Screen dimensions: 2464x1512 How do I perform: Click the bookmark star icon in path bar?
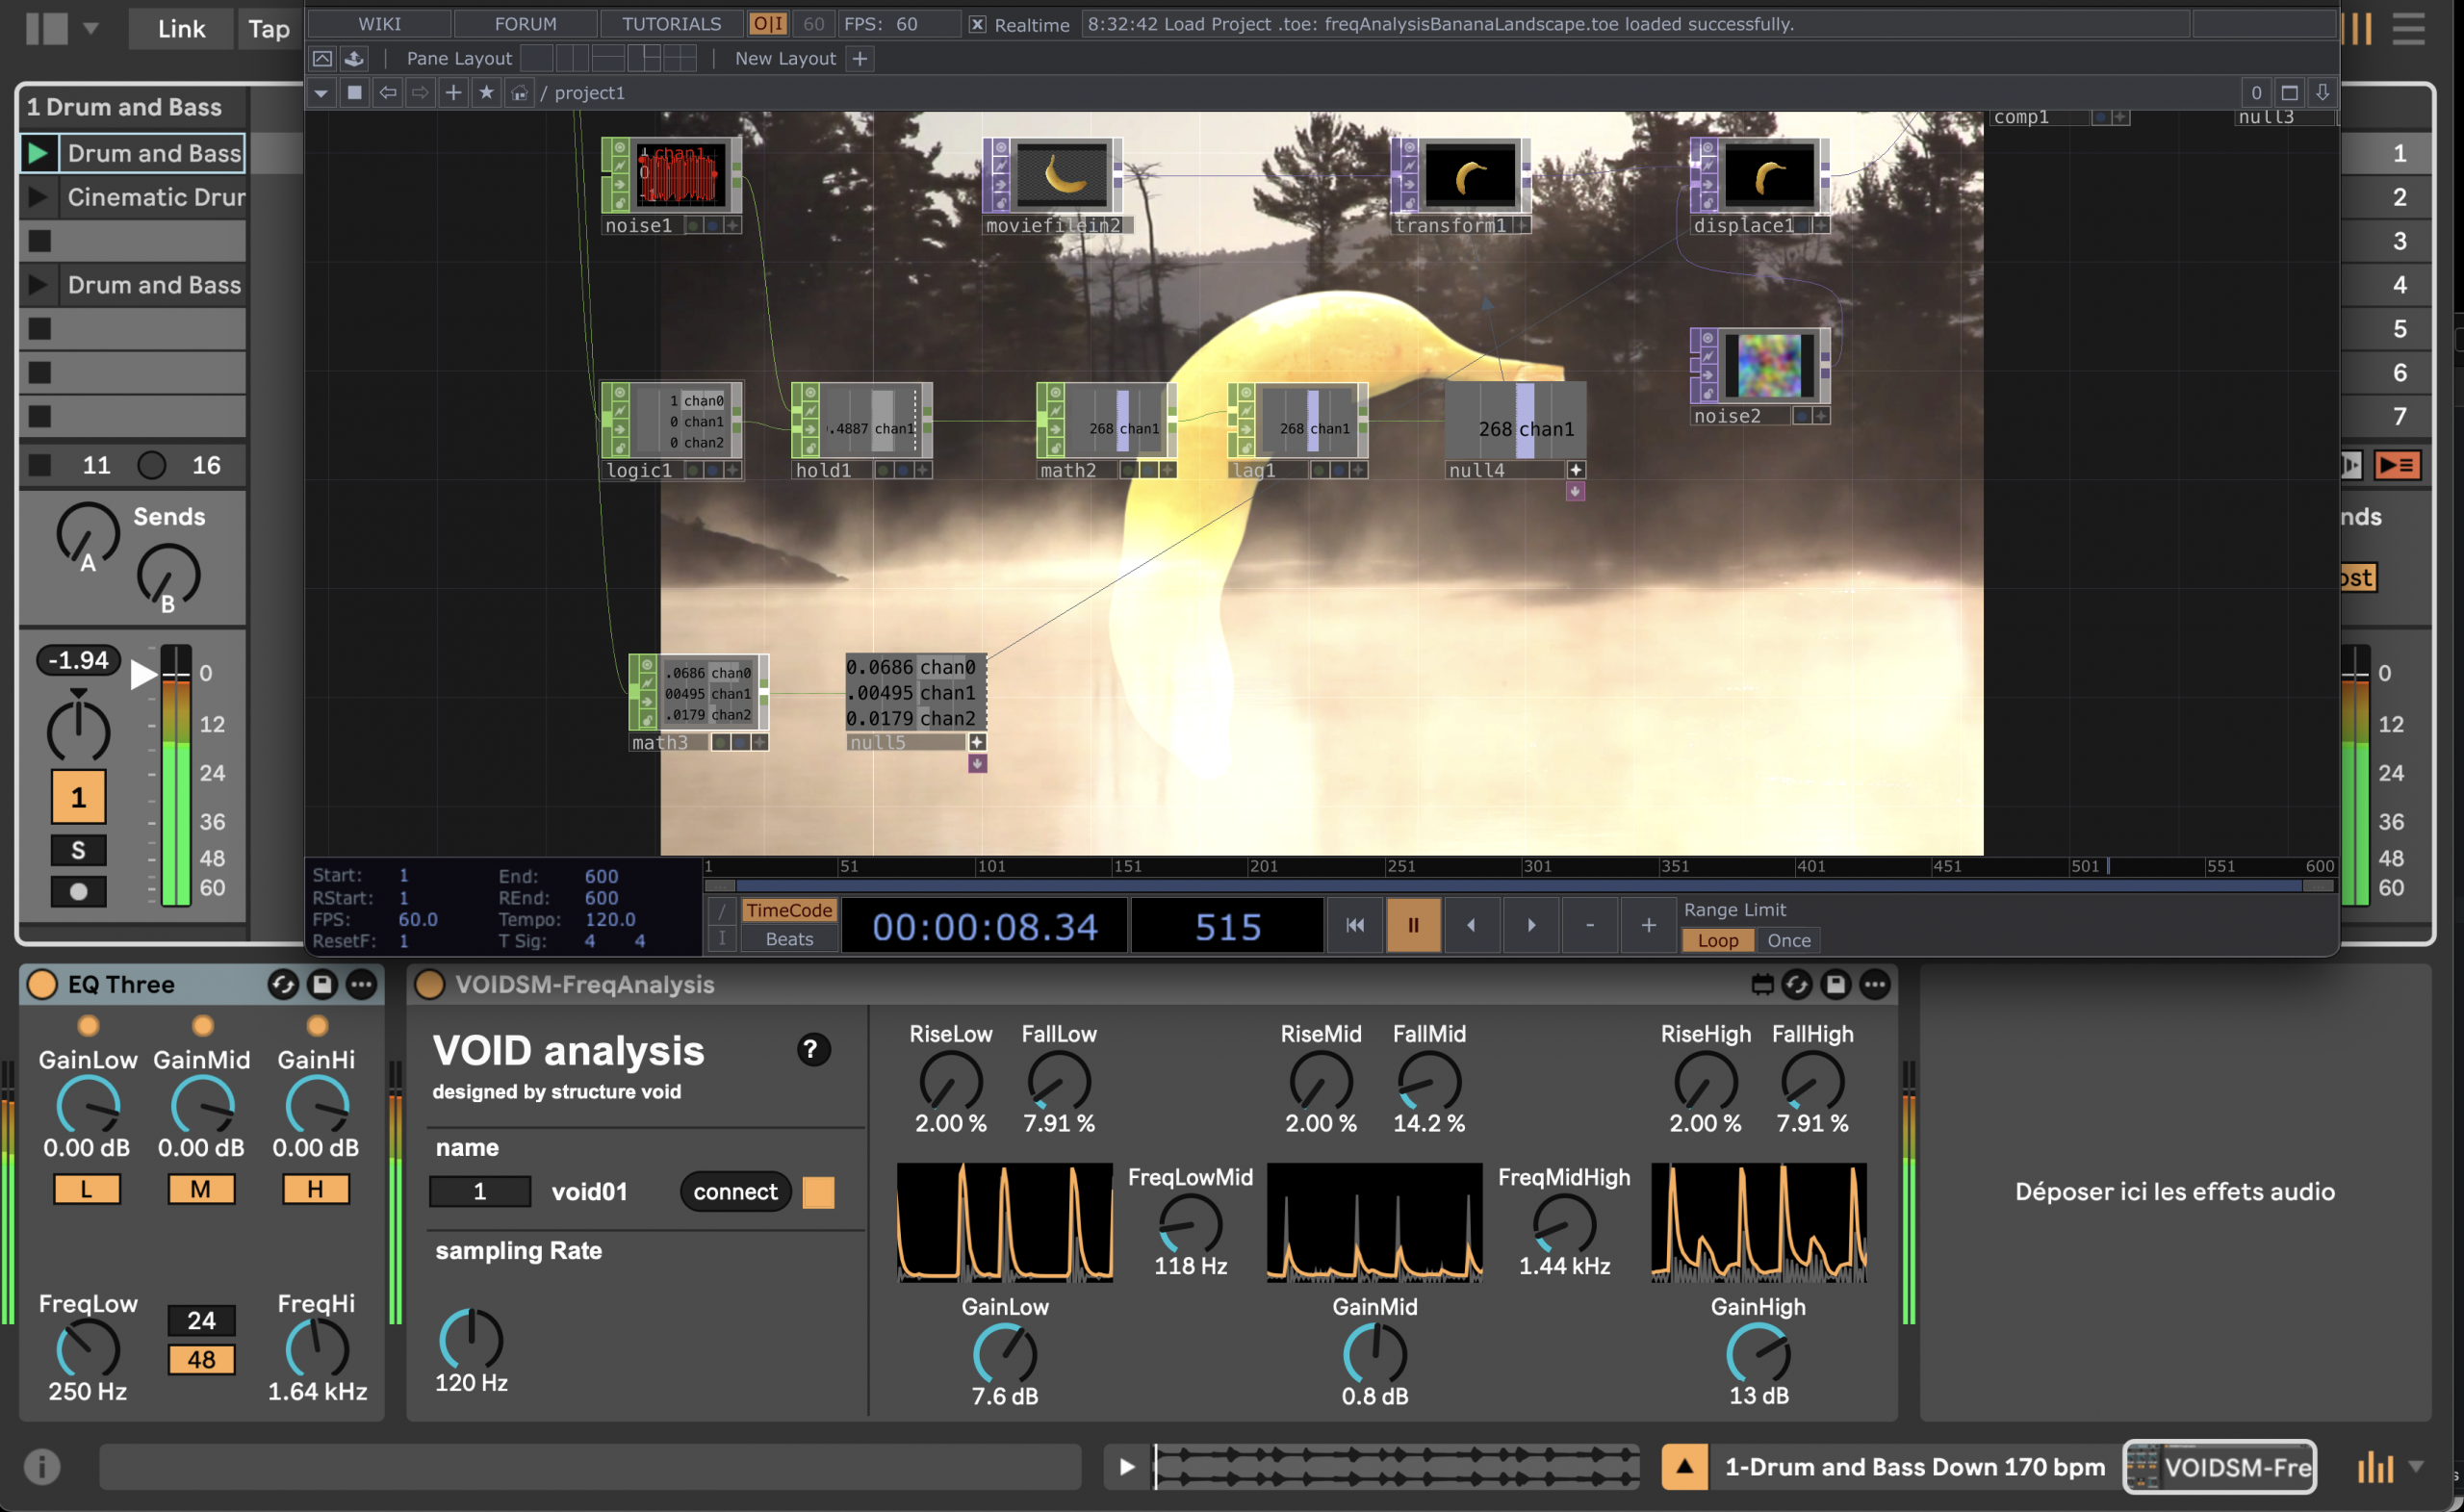pos(486,93)
